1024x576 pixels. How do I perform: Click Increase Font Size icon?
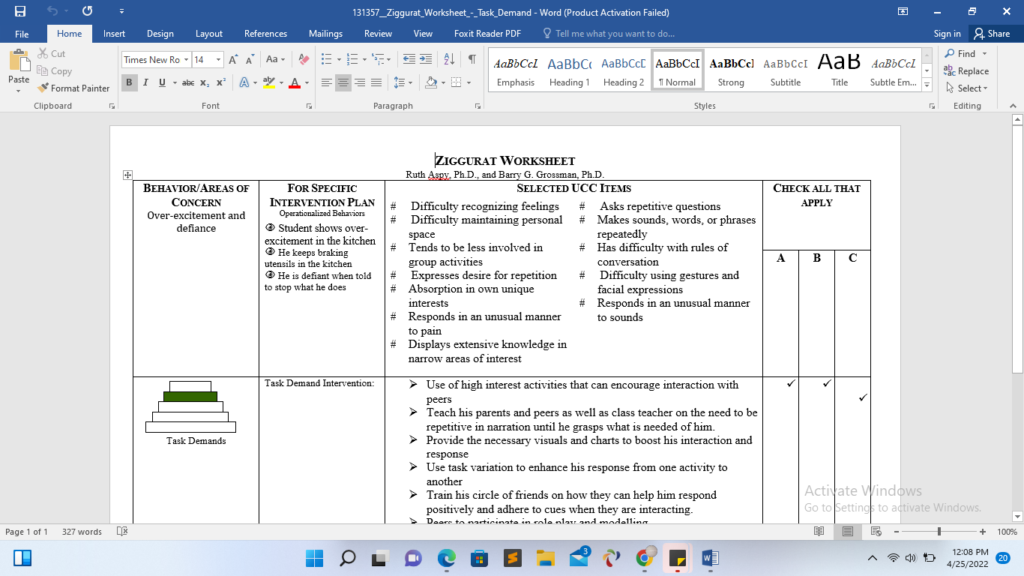click(233, 59)
